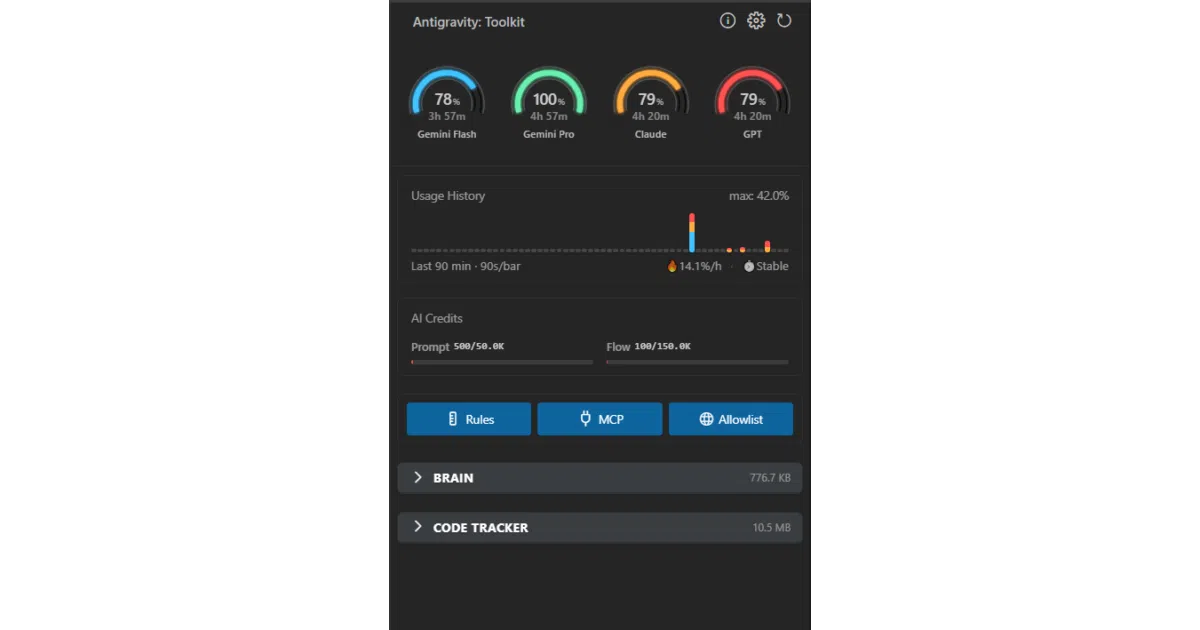This screenshot has width=1200, height=630.
Task: Click the CODE TRACKER size label
Action: pos(771,528)
